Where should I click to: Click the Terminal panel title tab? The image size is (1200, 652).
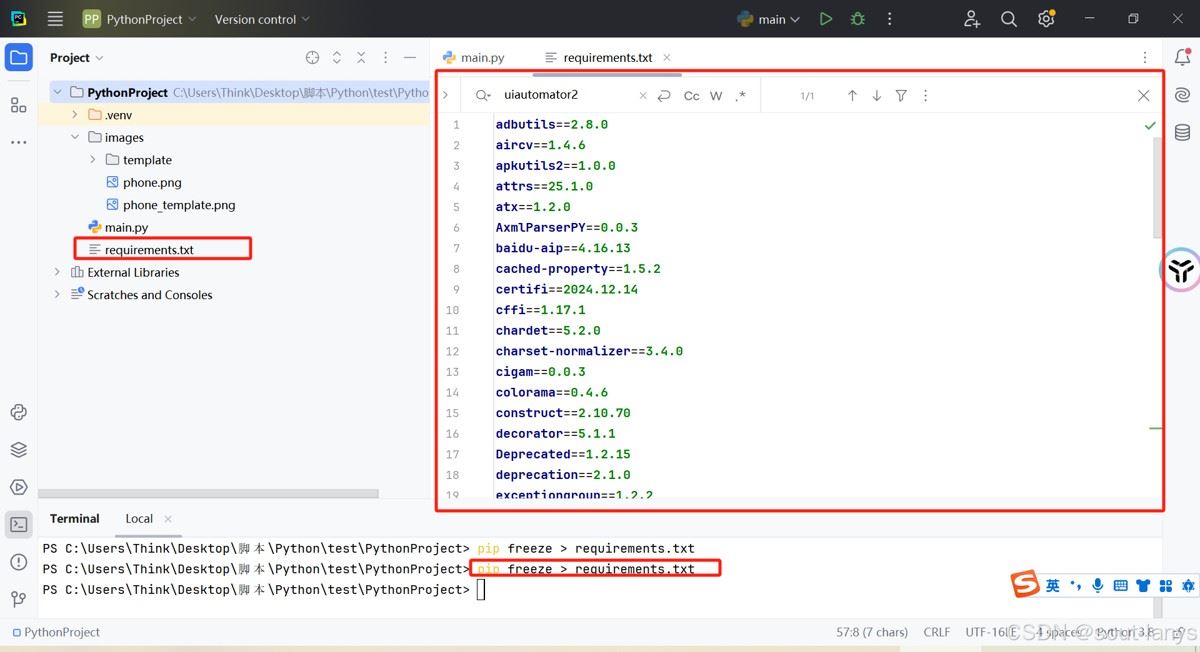pos(75,518)
